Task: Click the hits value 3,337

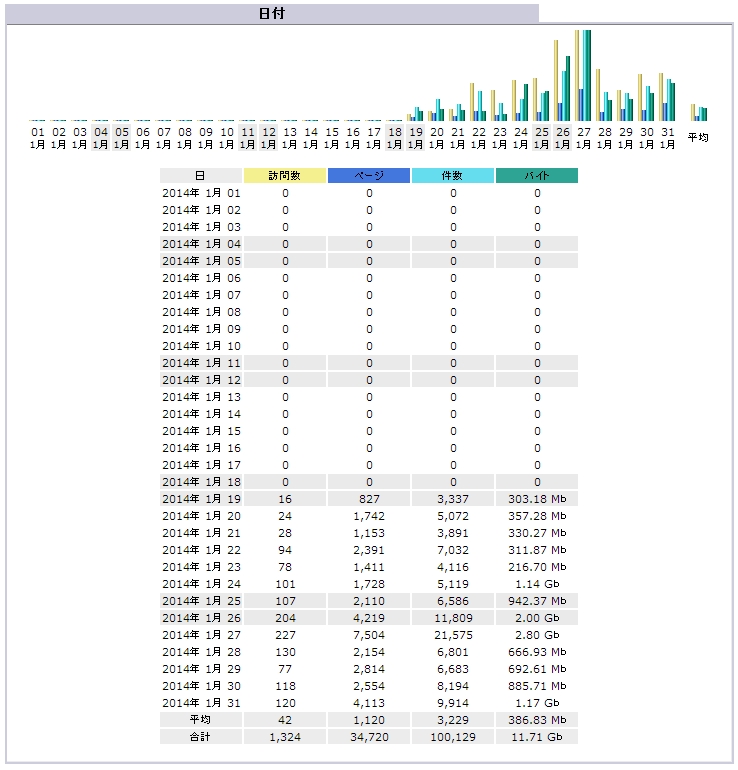Action: click(x=453, y=499)
